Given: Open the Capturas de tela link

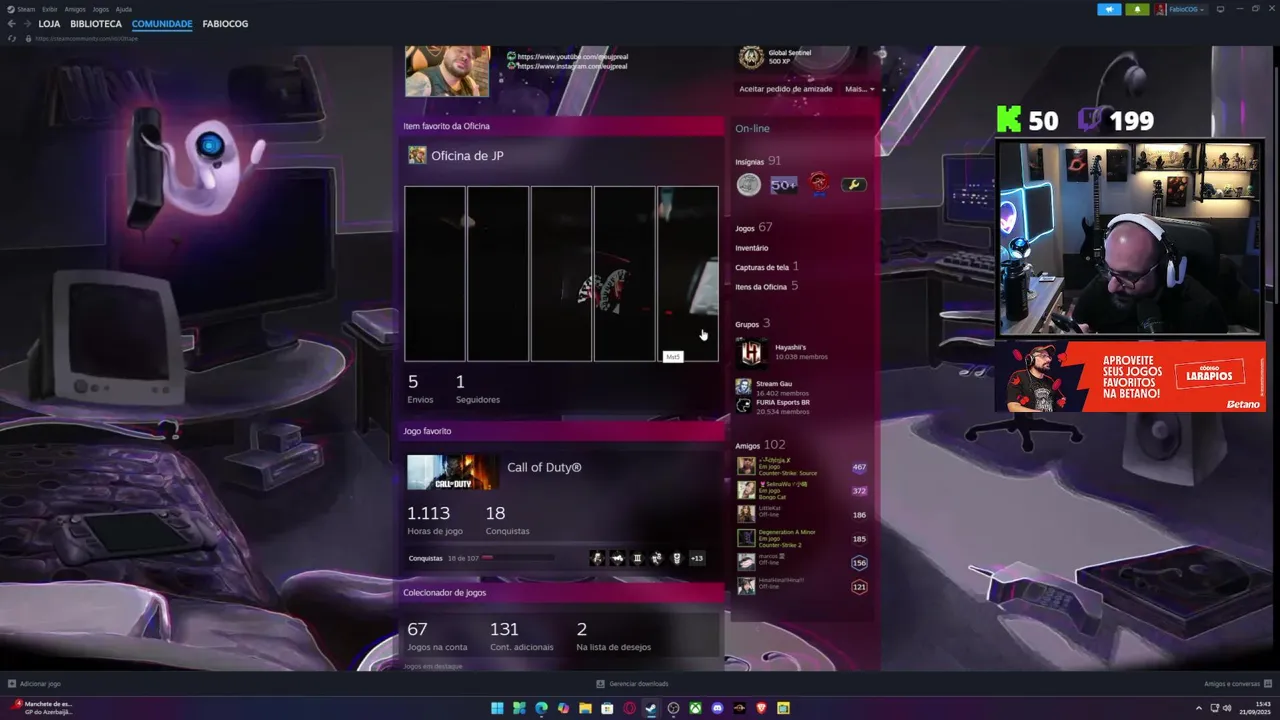Looking at the screenshot, I should pos(767,267).
